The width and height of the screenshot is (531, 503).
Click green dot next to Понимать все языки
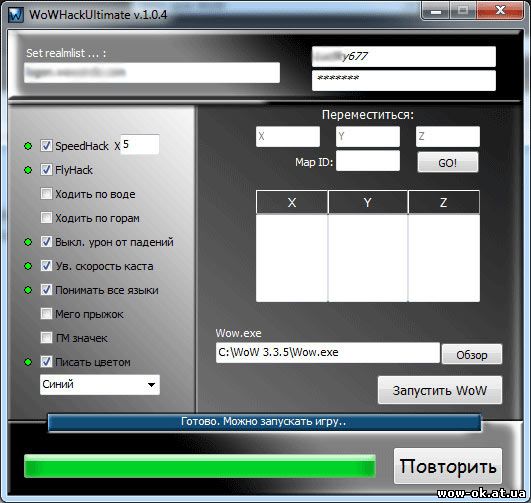tap(28, 290)
